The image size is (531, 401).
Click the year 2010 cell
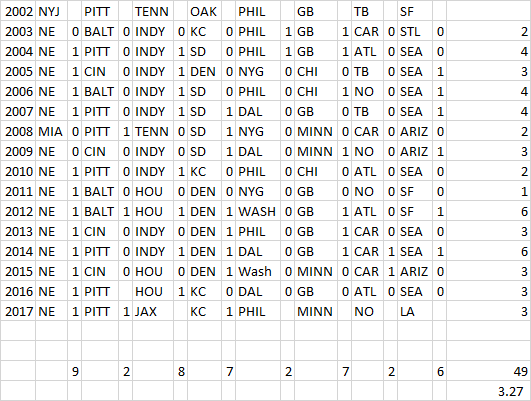coord(18,171)
